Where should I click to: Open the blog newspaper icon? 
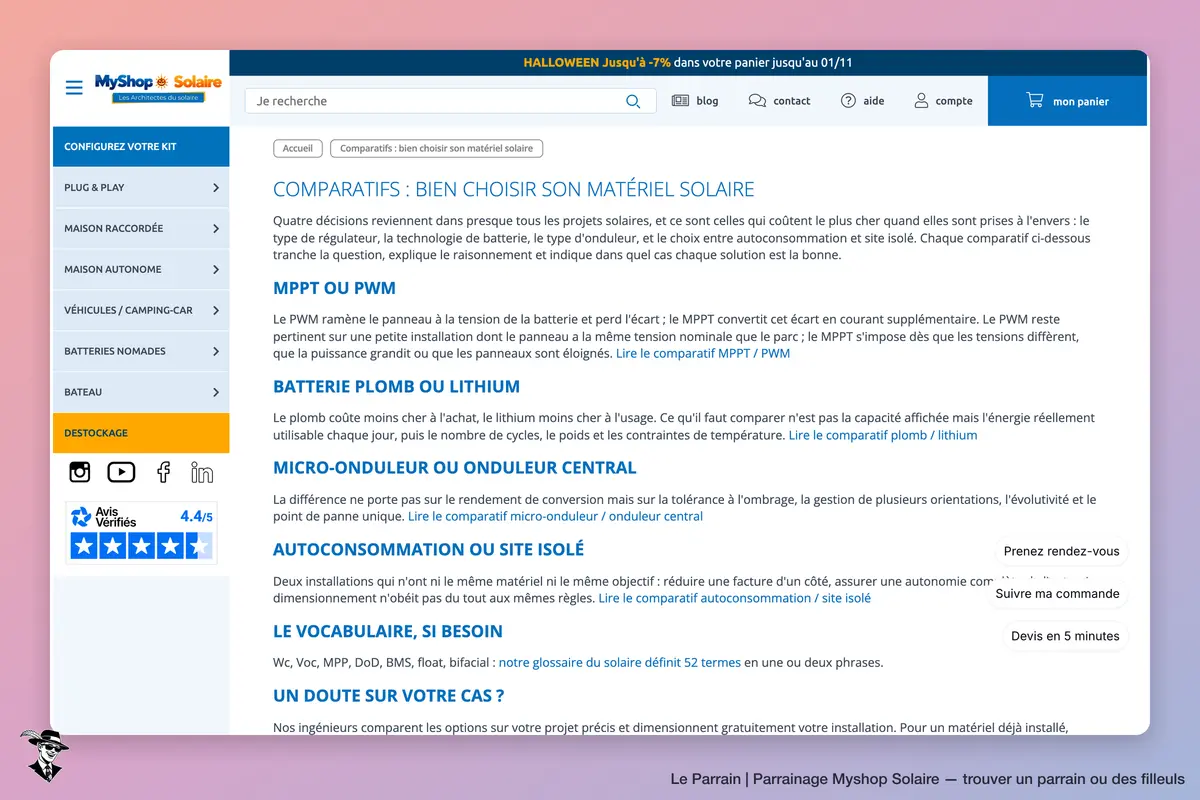(680, 101)
